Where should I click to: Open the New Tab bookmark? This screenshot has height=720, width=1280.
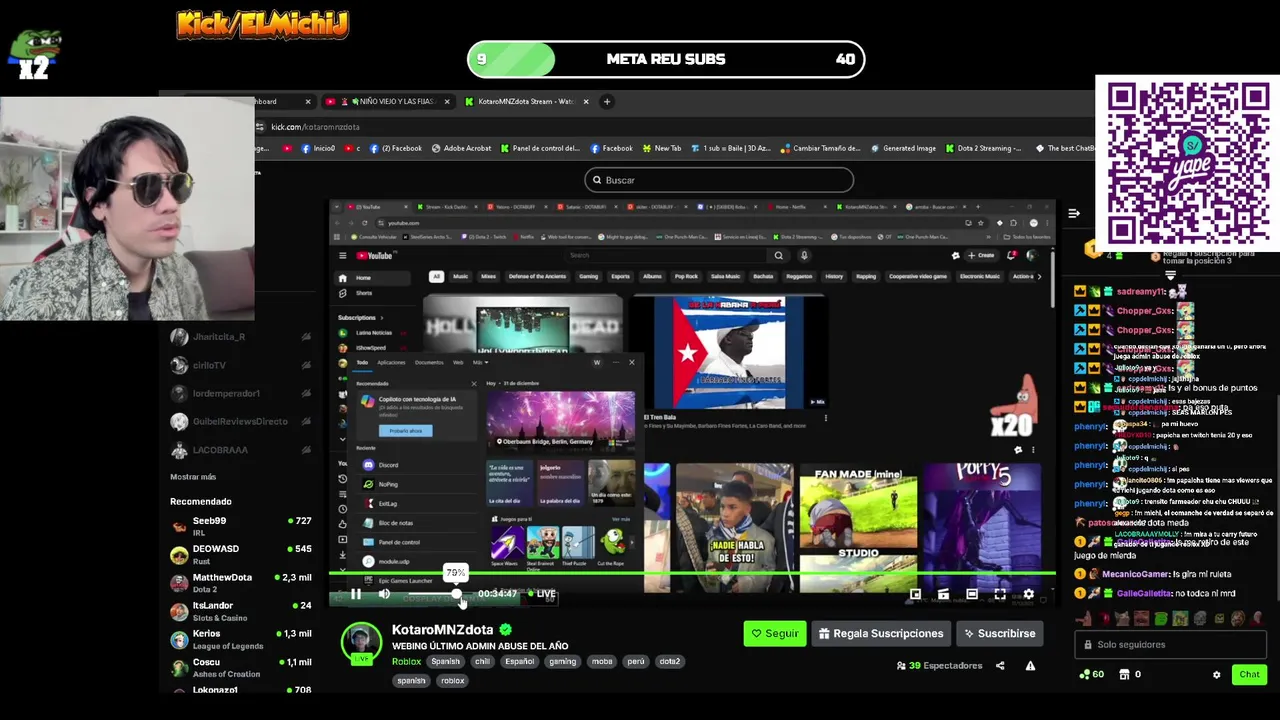click(x=662, y=148)
